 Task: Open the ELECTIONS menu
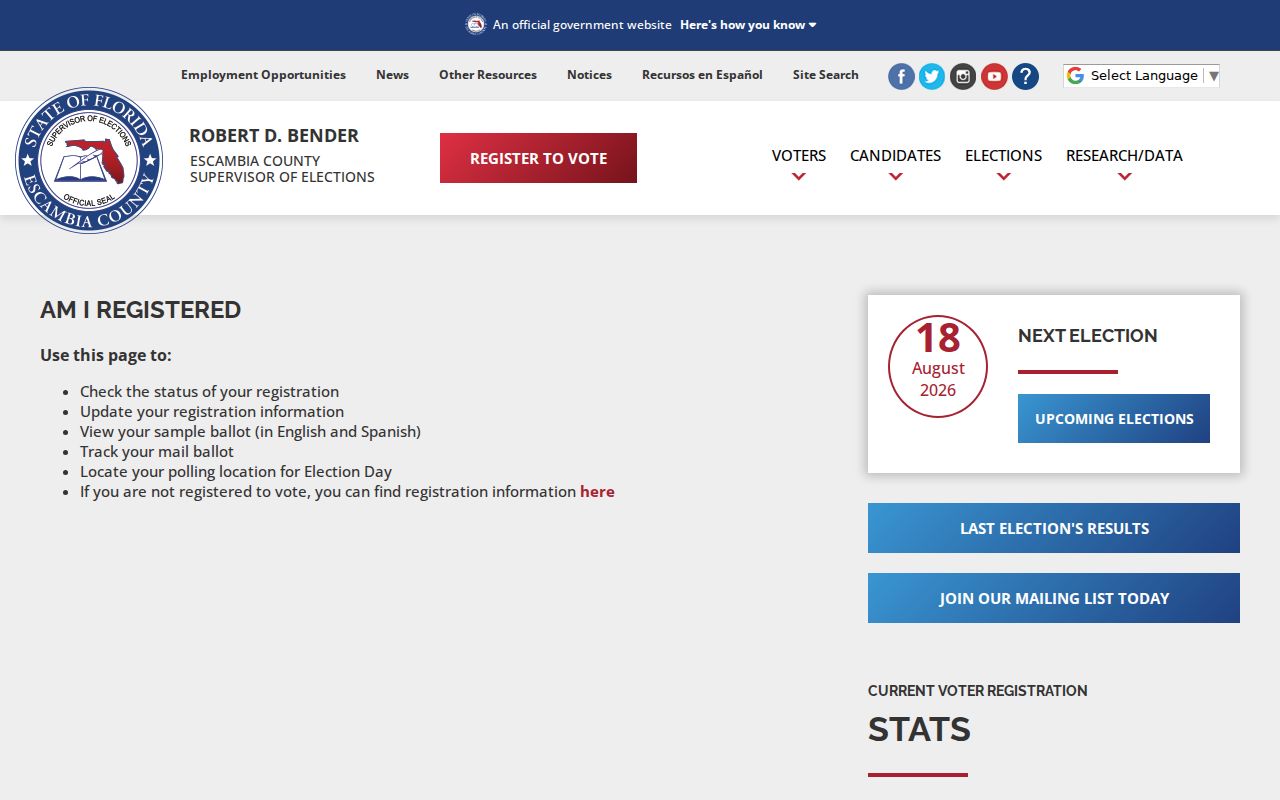tap(1003, 156)
